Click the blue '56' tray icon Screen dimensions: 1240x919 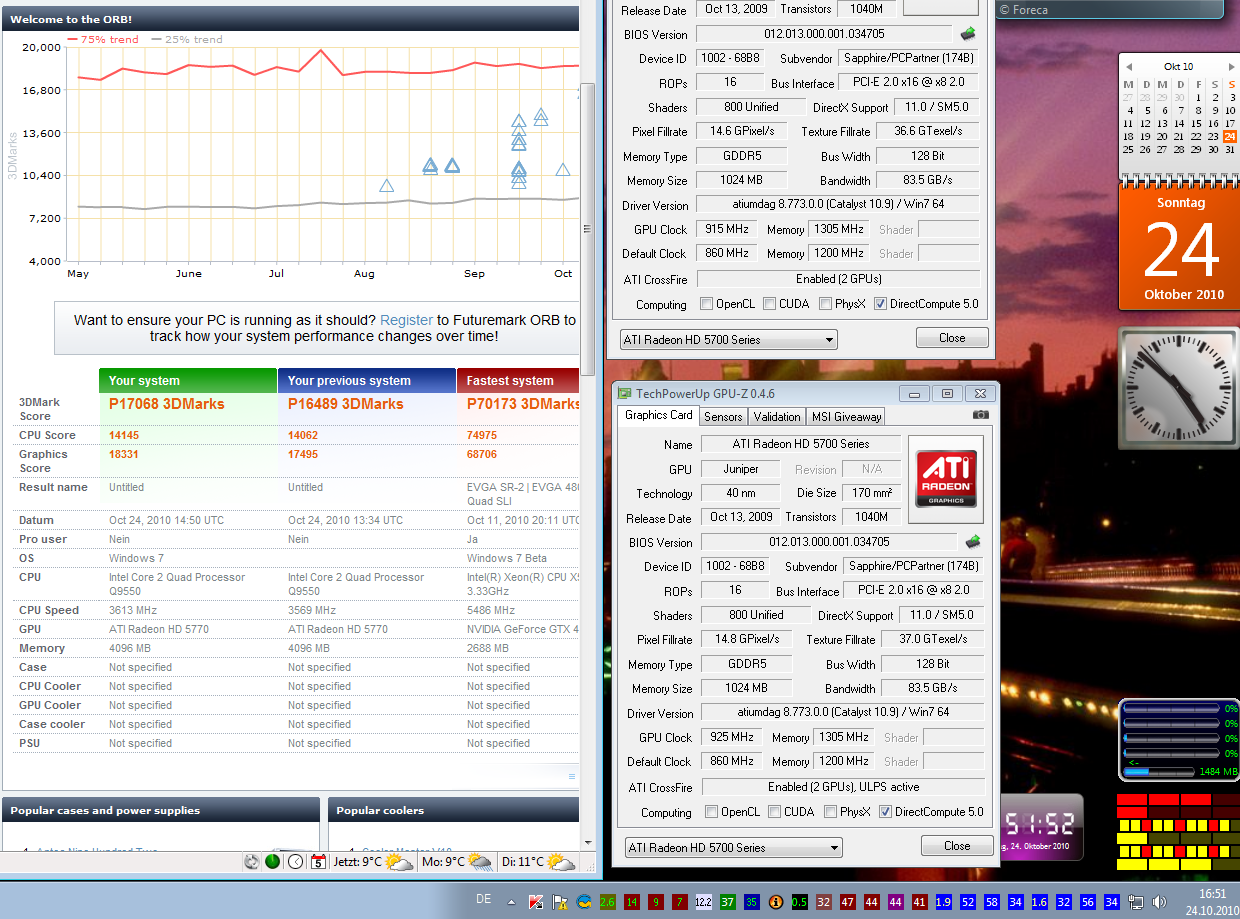pos(1087,902)
